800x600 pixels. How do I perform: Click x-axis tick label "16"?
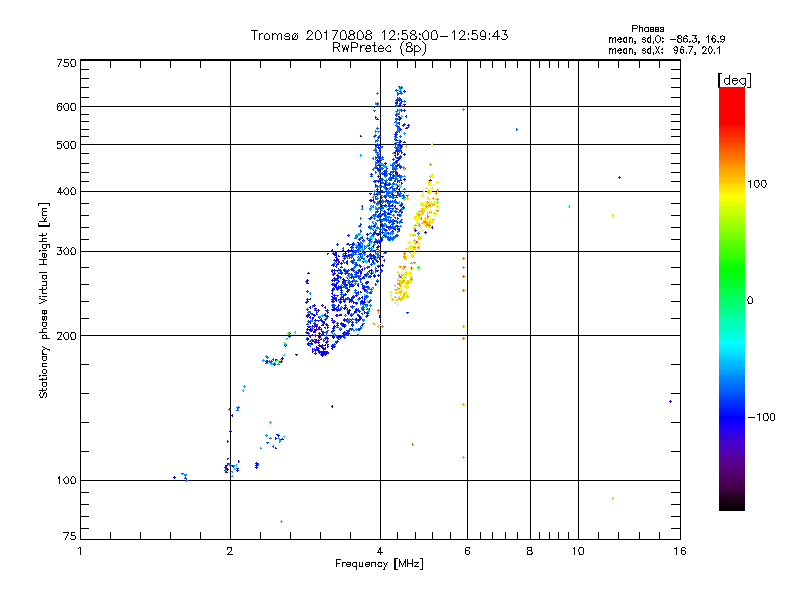680,551
